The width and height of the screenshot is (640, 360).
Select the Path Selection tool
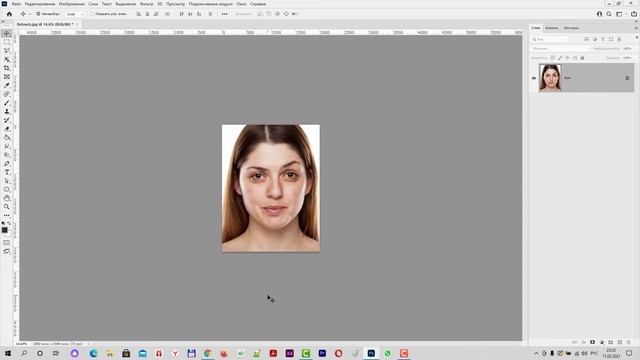[x=7, y=181]
